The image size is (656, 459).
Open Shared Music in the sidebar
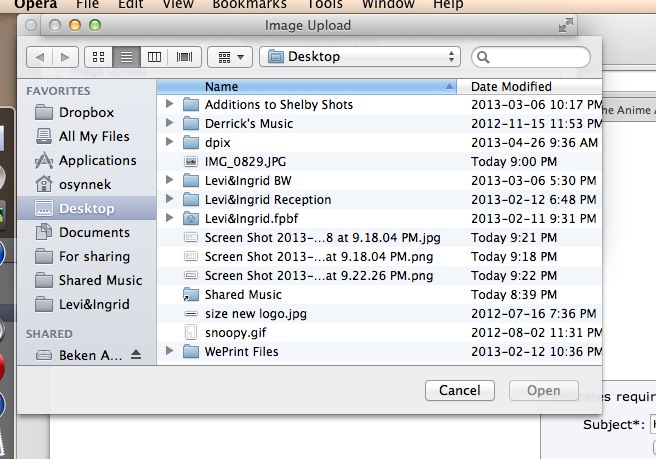click(x=87, y=280)
